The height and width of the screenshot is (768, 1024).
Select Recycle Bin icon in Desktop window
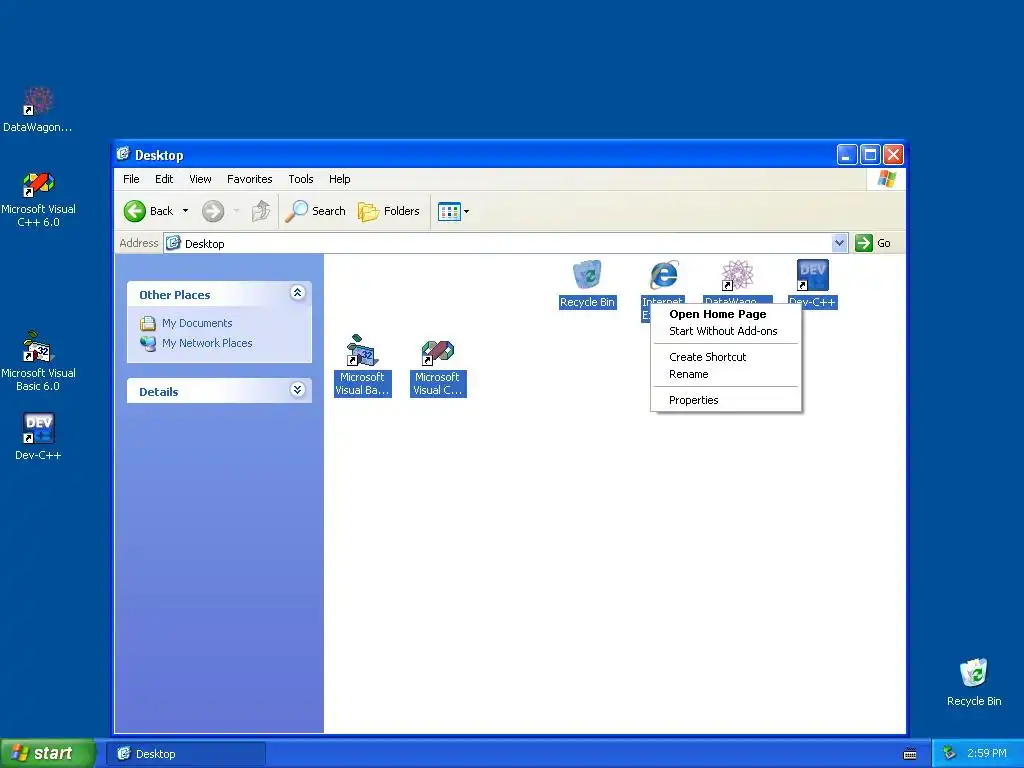(587, 284)
